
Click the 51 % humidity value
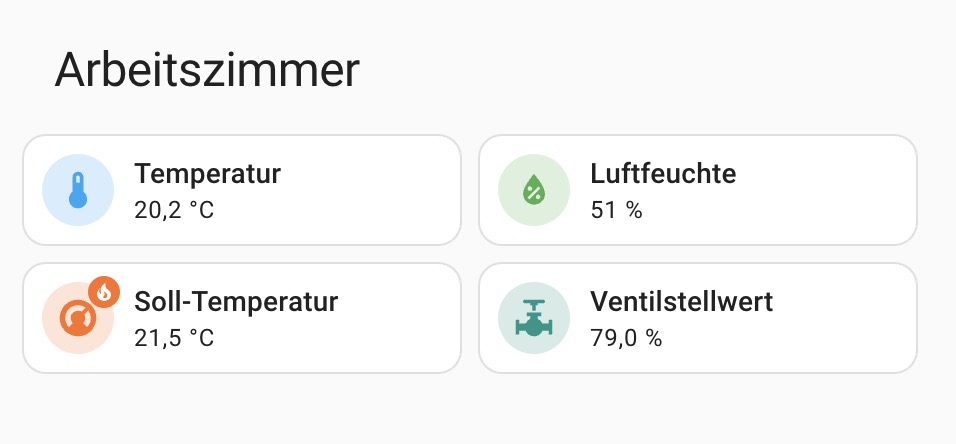pyautogui.click(x=616, y=210)
